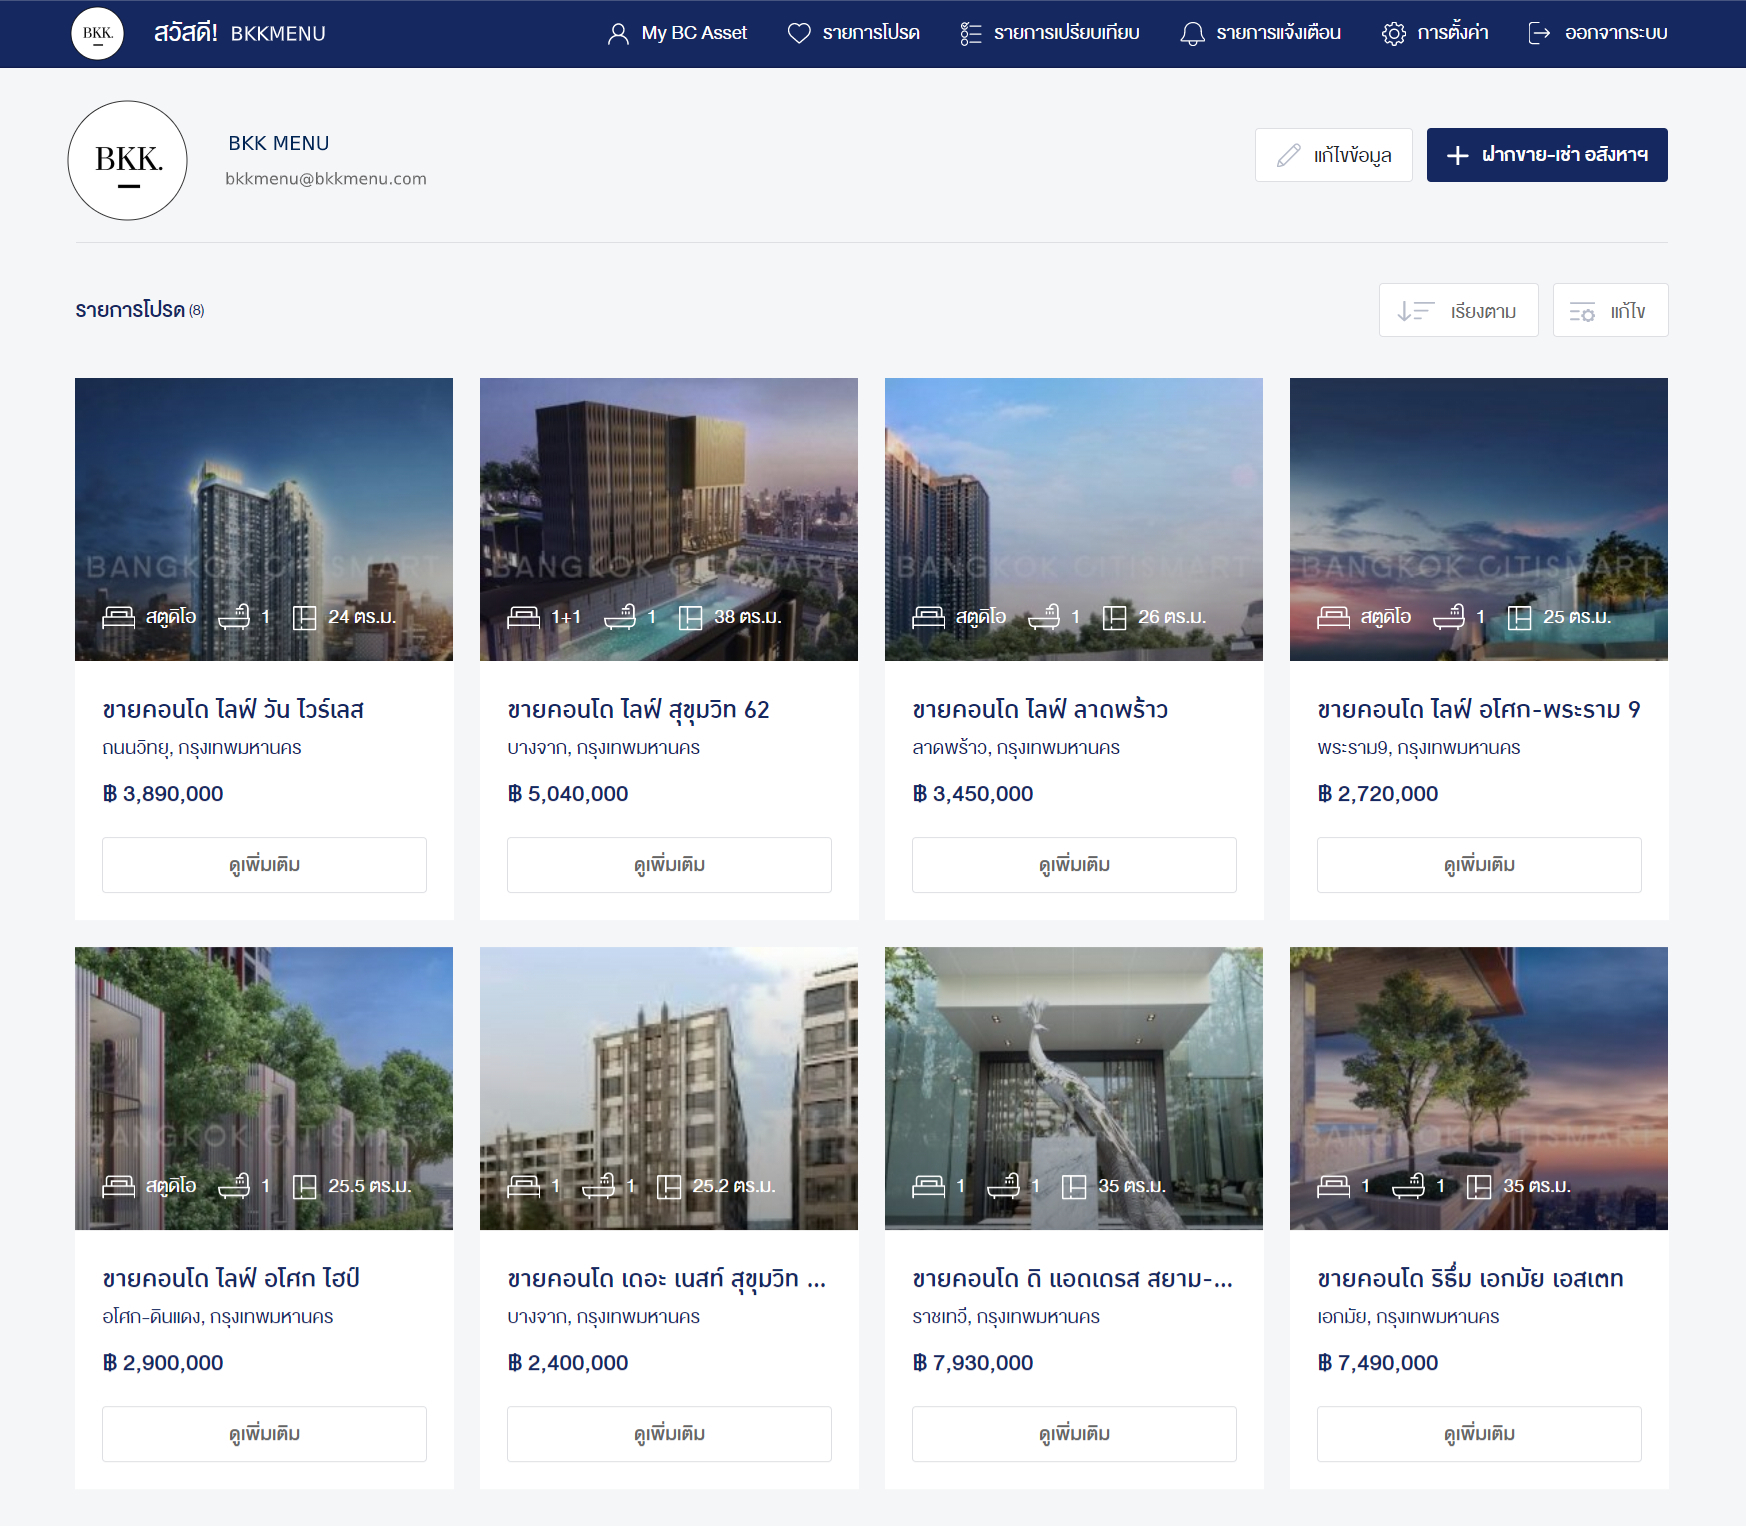Screen dimensions: 1746x1526
Task: Click the heart icon for favorites list
Action: [799, 33]
